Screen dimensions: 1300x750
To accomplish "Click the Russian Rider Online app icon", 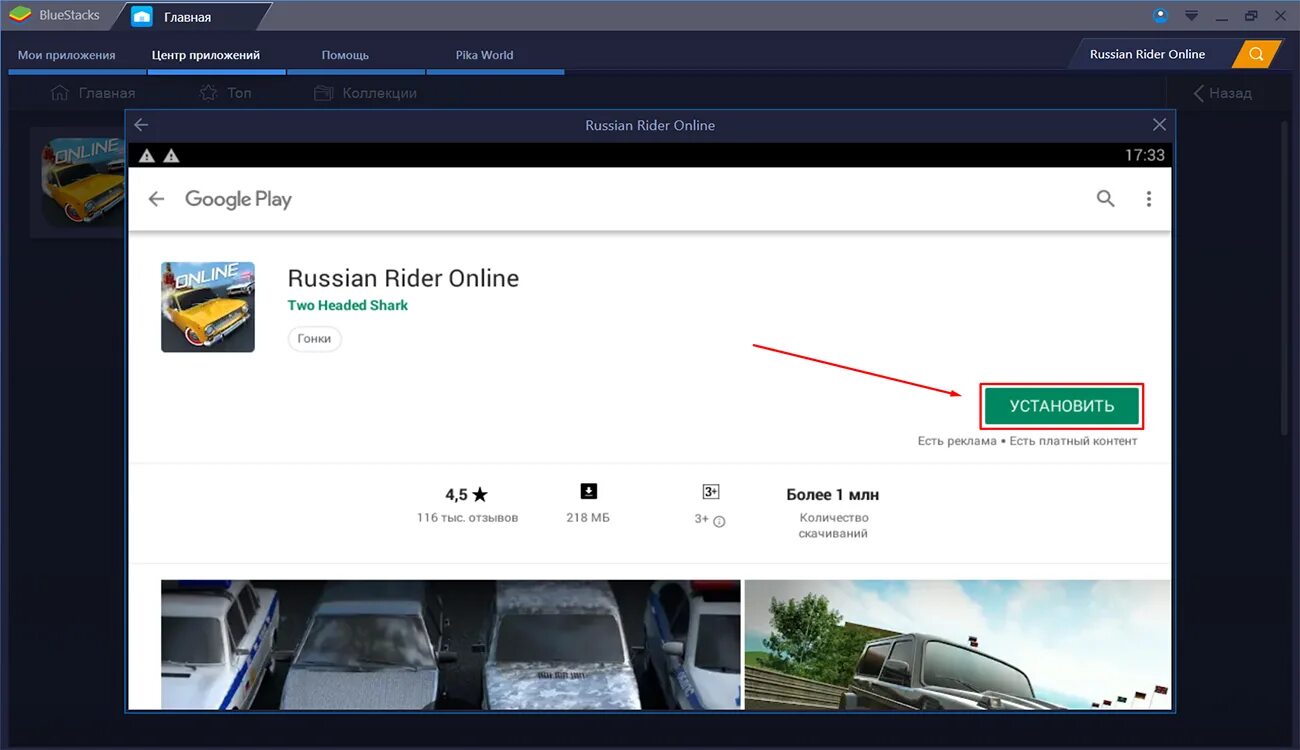I will (x=208, y=307).
